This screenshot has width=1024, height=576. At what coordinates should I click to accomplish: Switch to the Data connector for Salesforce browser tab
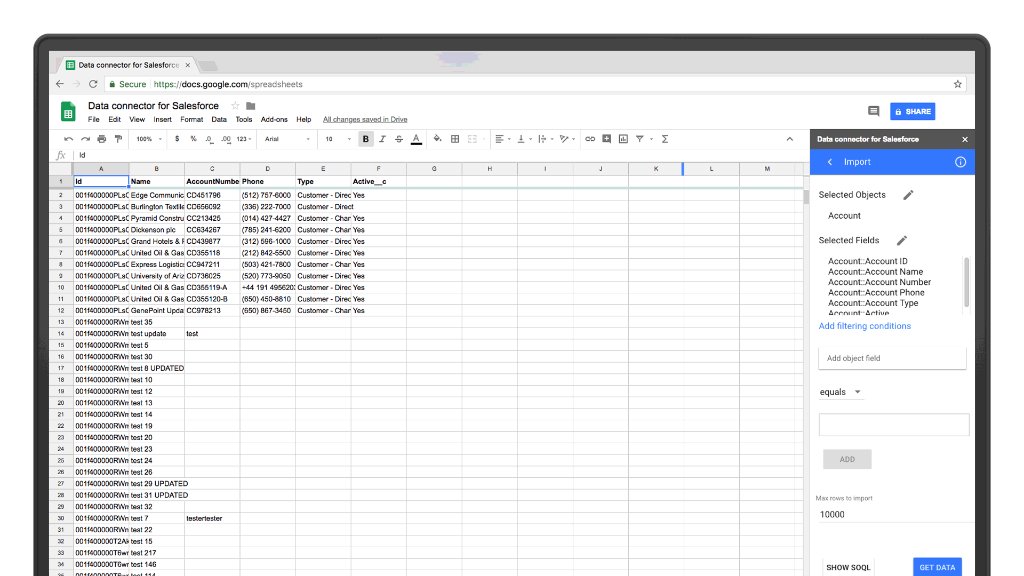(x=127, y=63)
